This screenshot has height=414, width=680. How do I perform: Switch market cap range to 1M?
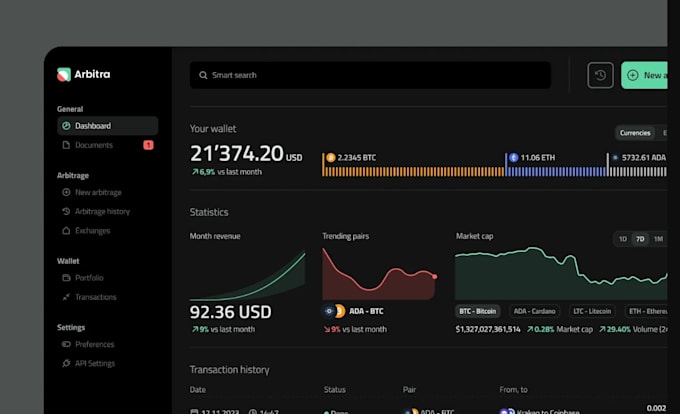coord(658,239)
